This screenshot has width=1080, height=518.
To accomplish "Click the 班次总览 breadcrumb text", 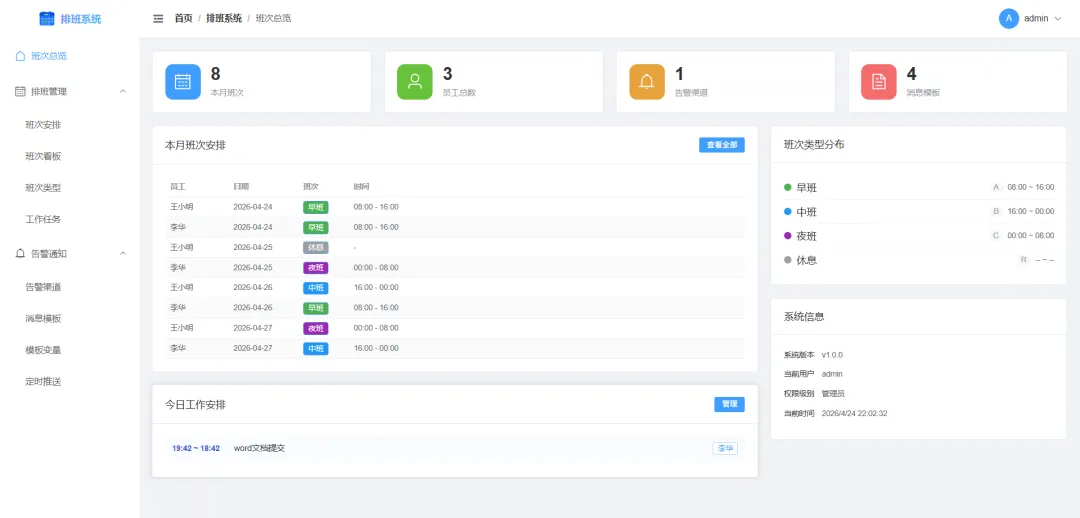I will (273, 19).
